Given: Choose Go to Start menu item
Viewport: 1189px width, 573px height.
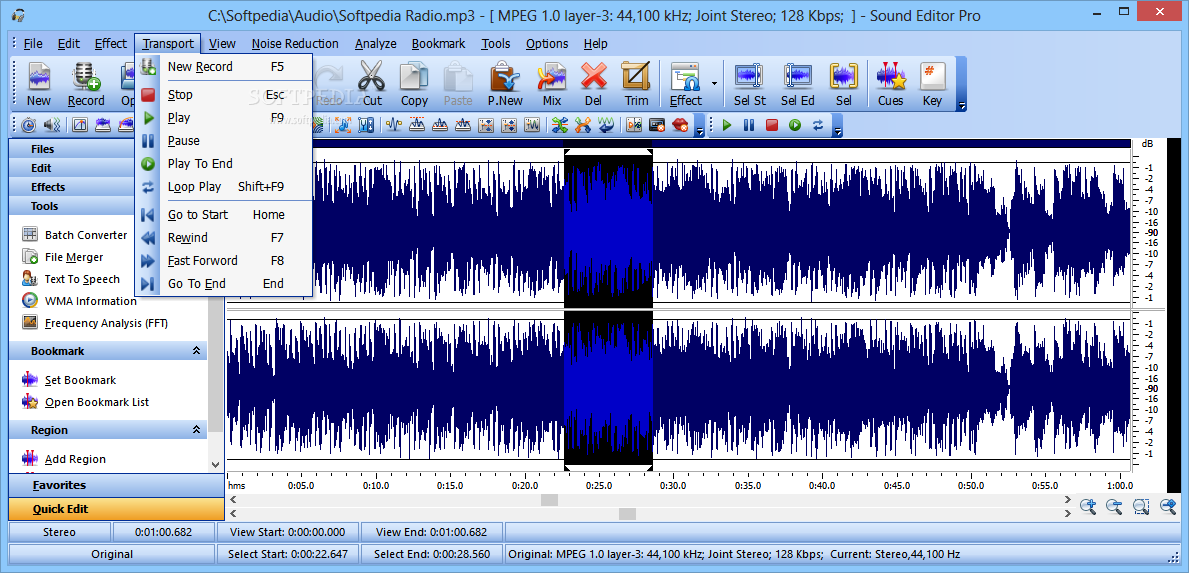Looking at the screenshot, I should coord(224,214).
